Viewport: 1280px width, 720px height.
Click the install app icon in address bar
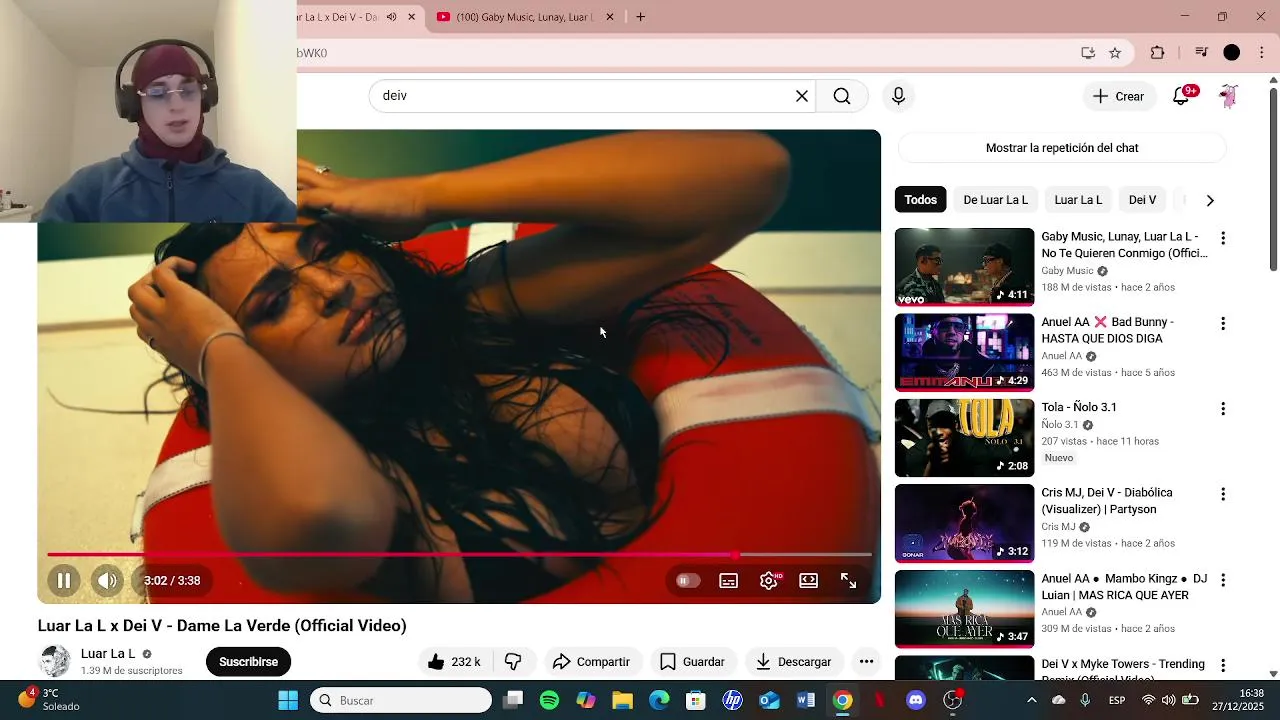pos(1088,53)
